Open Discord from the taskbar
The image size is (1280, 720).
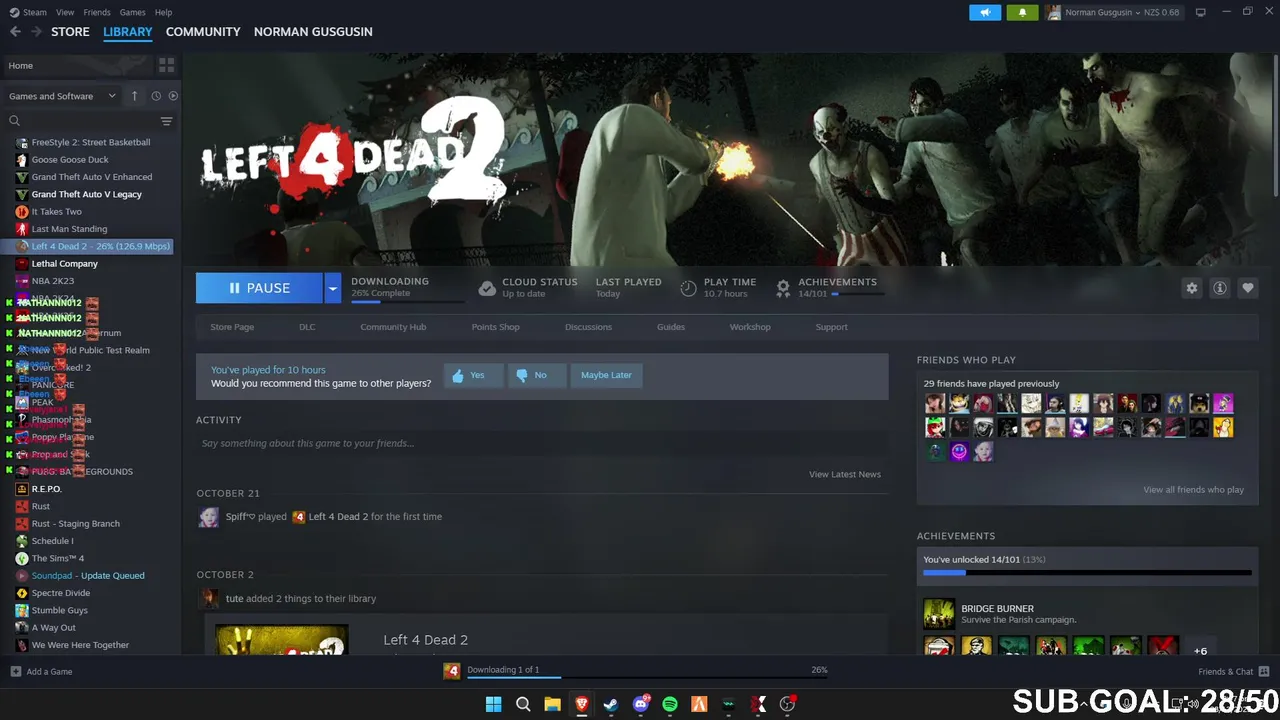click(641, 704)
